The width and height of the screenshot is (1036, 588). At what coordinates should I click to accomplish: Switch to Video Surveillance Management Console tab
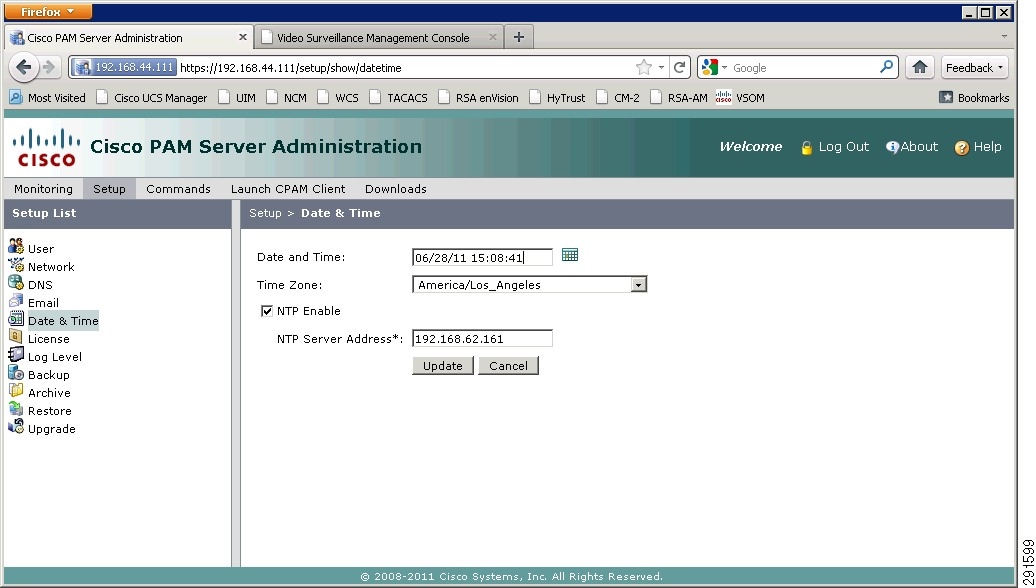pos(378,38)
